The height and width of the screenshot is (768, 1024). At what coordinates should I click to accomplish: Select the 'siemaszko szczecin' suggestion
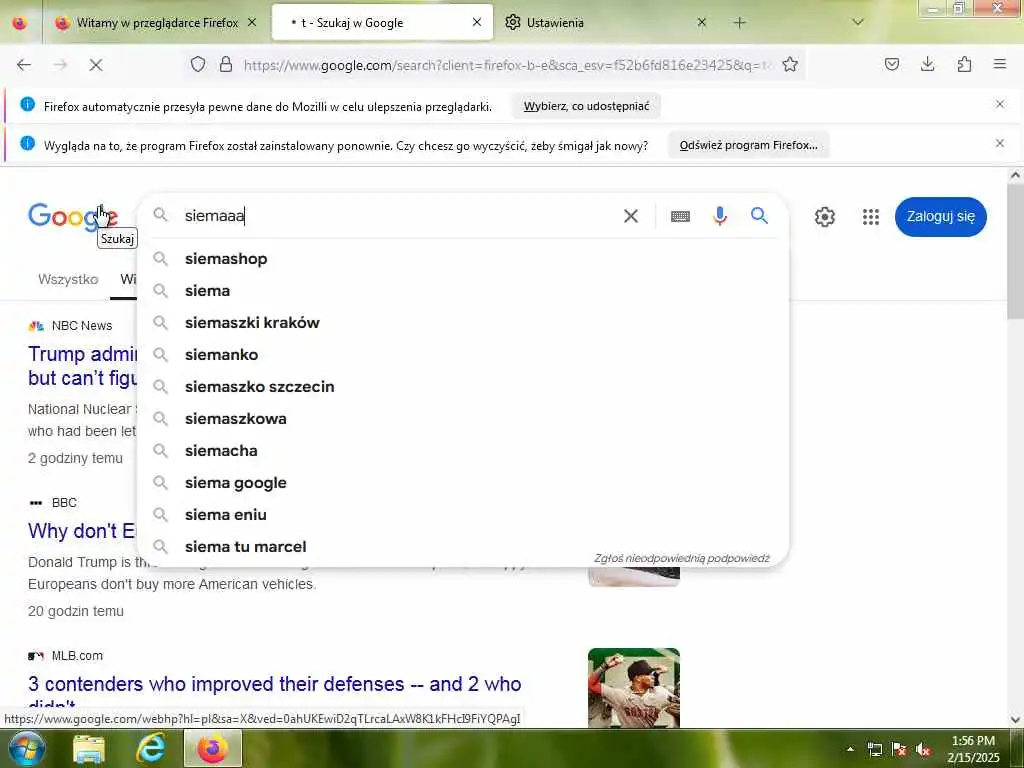tap(464, 387)
